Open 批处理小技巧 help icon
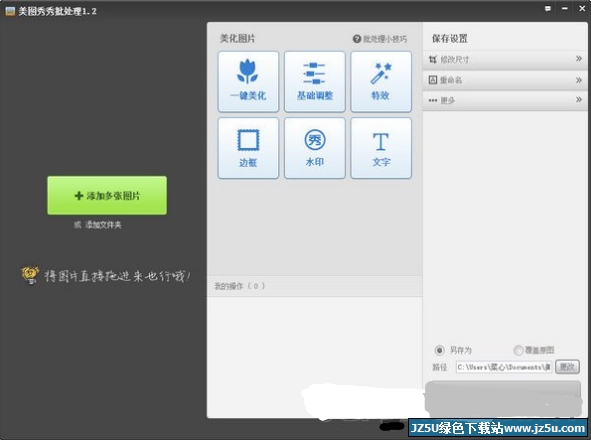 357,39
